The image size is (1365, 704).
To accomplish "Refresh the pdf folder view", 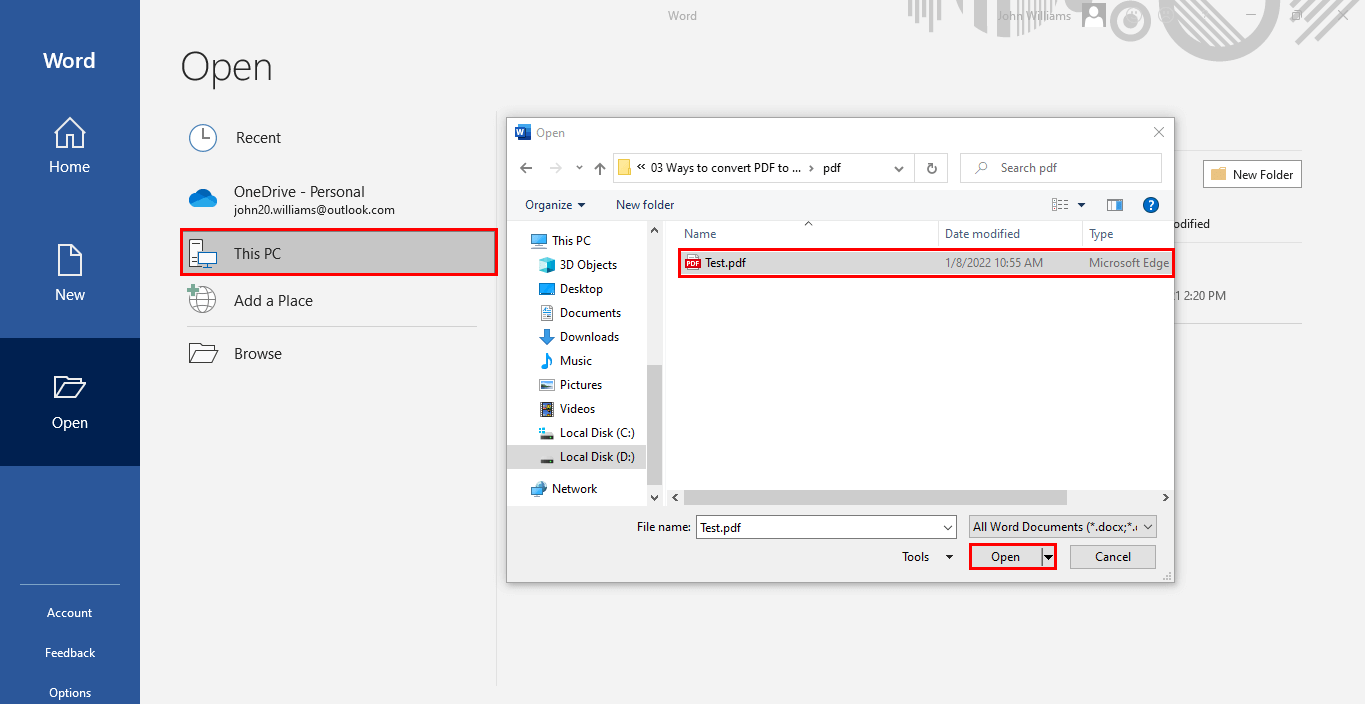I will click(931, 168).
